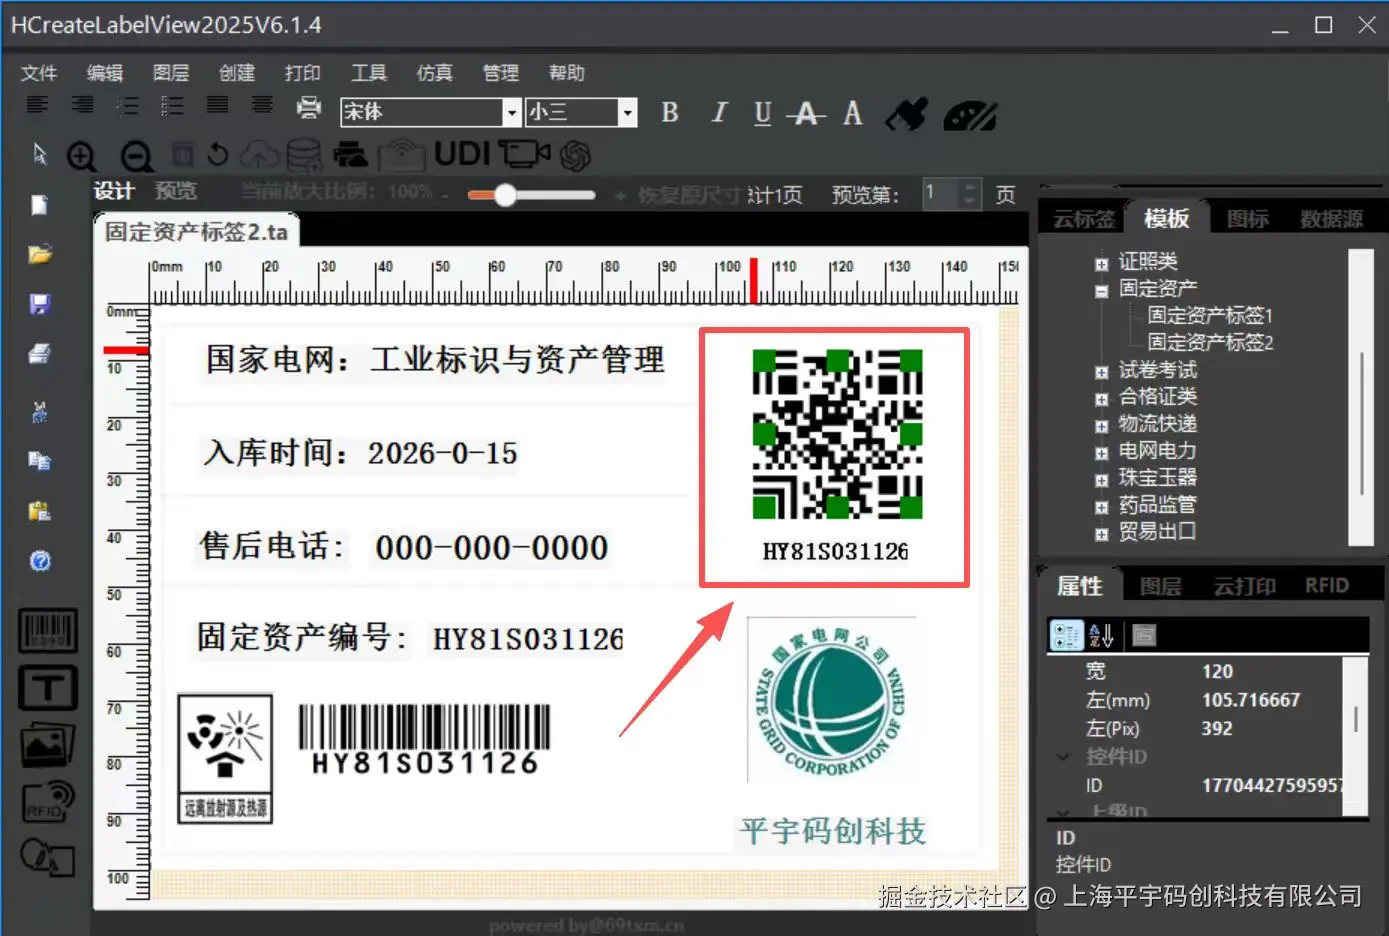Sort properties alphabetically (A-Z icon)
Image resolution: width=1389 pixels, height=936 pixels.
(1101, 635)
